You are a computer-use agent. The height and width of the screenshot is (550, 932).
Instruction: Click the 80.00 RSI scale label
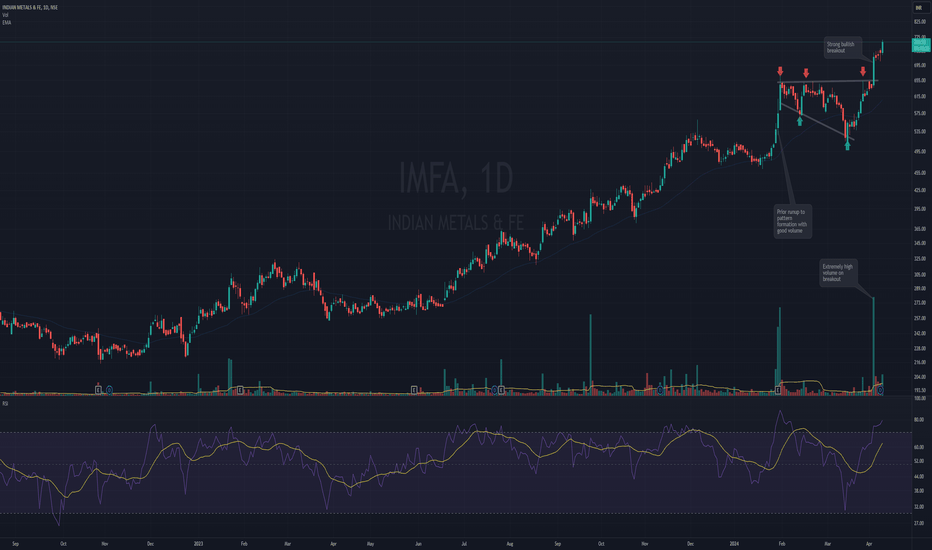pyautogui.click(x=919, y=419)
